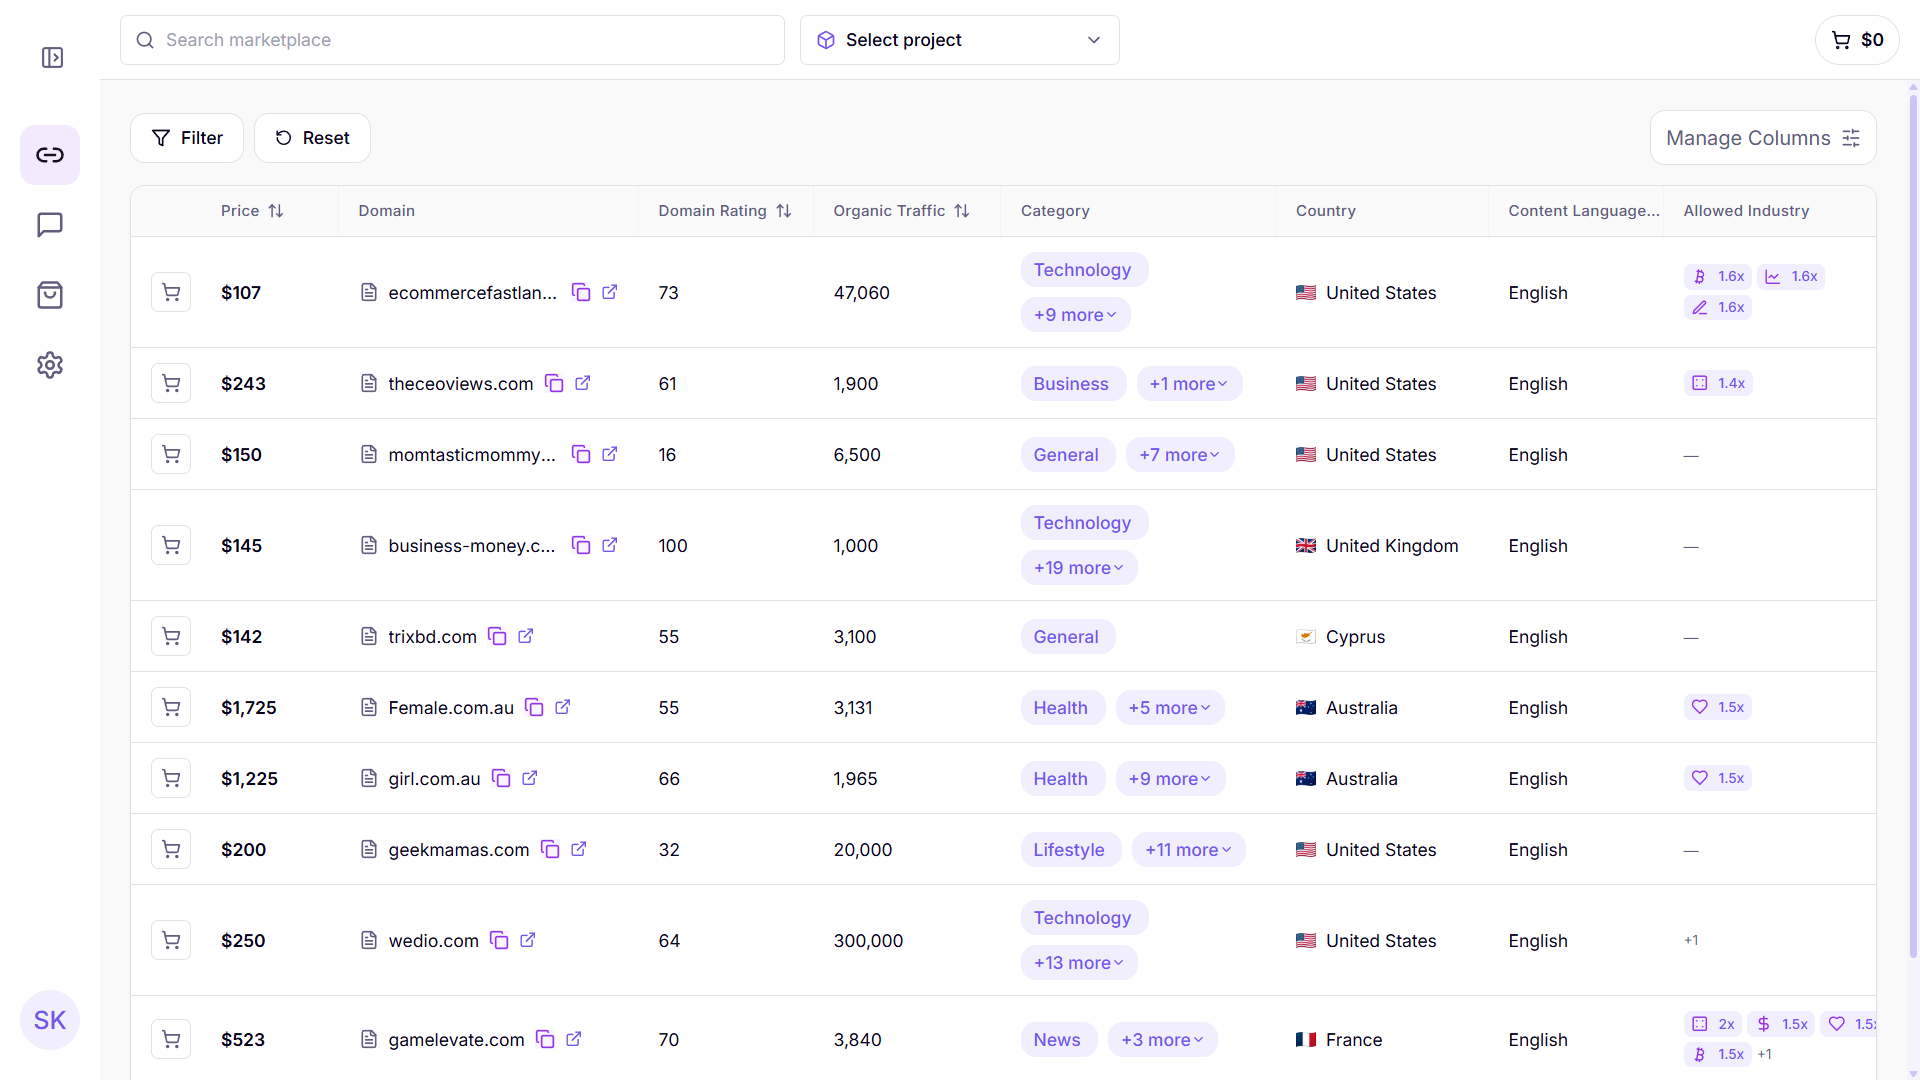Copy the theceoviews.com domain name
Viewport: 1920px width, 1080px height.
pos(555,383)
